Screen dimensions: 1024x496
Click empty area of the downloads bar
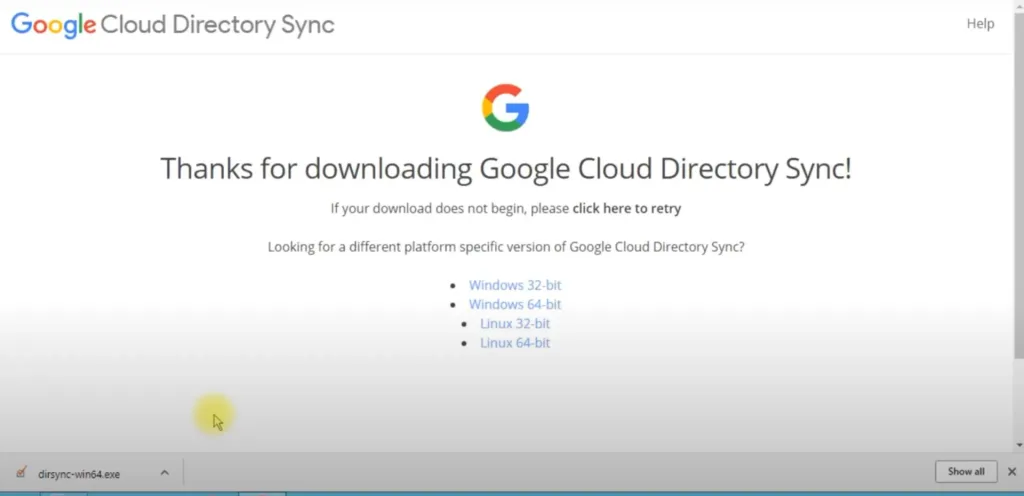[x=550, y=473]
